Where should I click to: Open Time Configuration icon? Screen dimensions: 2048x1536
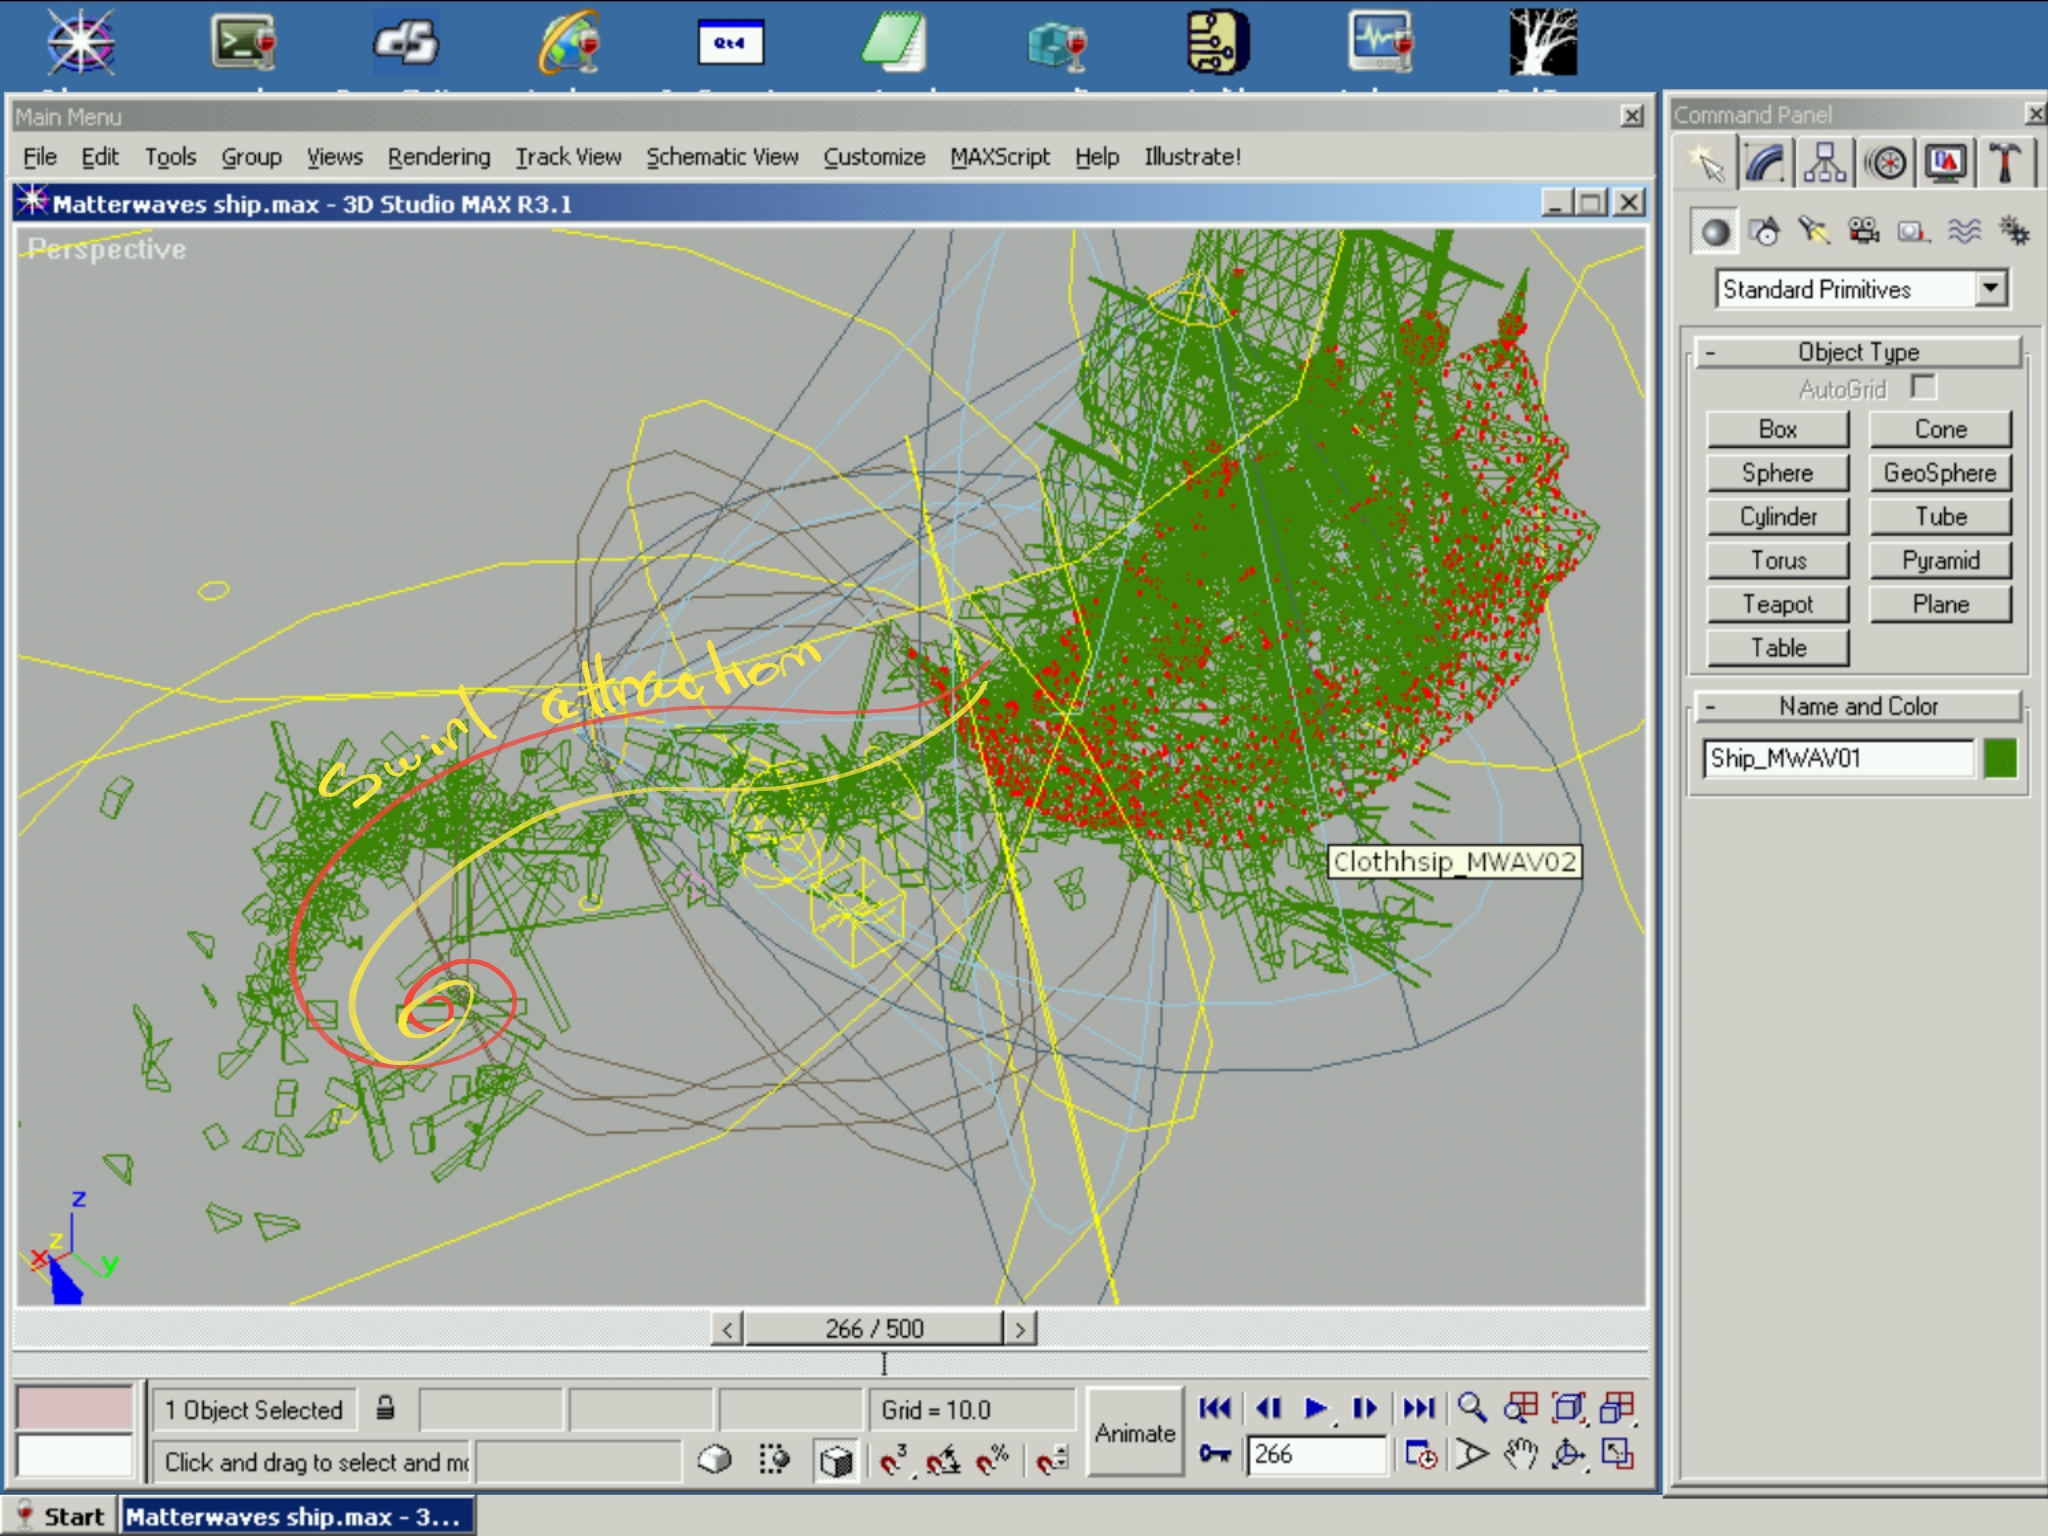click(1420, 1454)
